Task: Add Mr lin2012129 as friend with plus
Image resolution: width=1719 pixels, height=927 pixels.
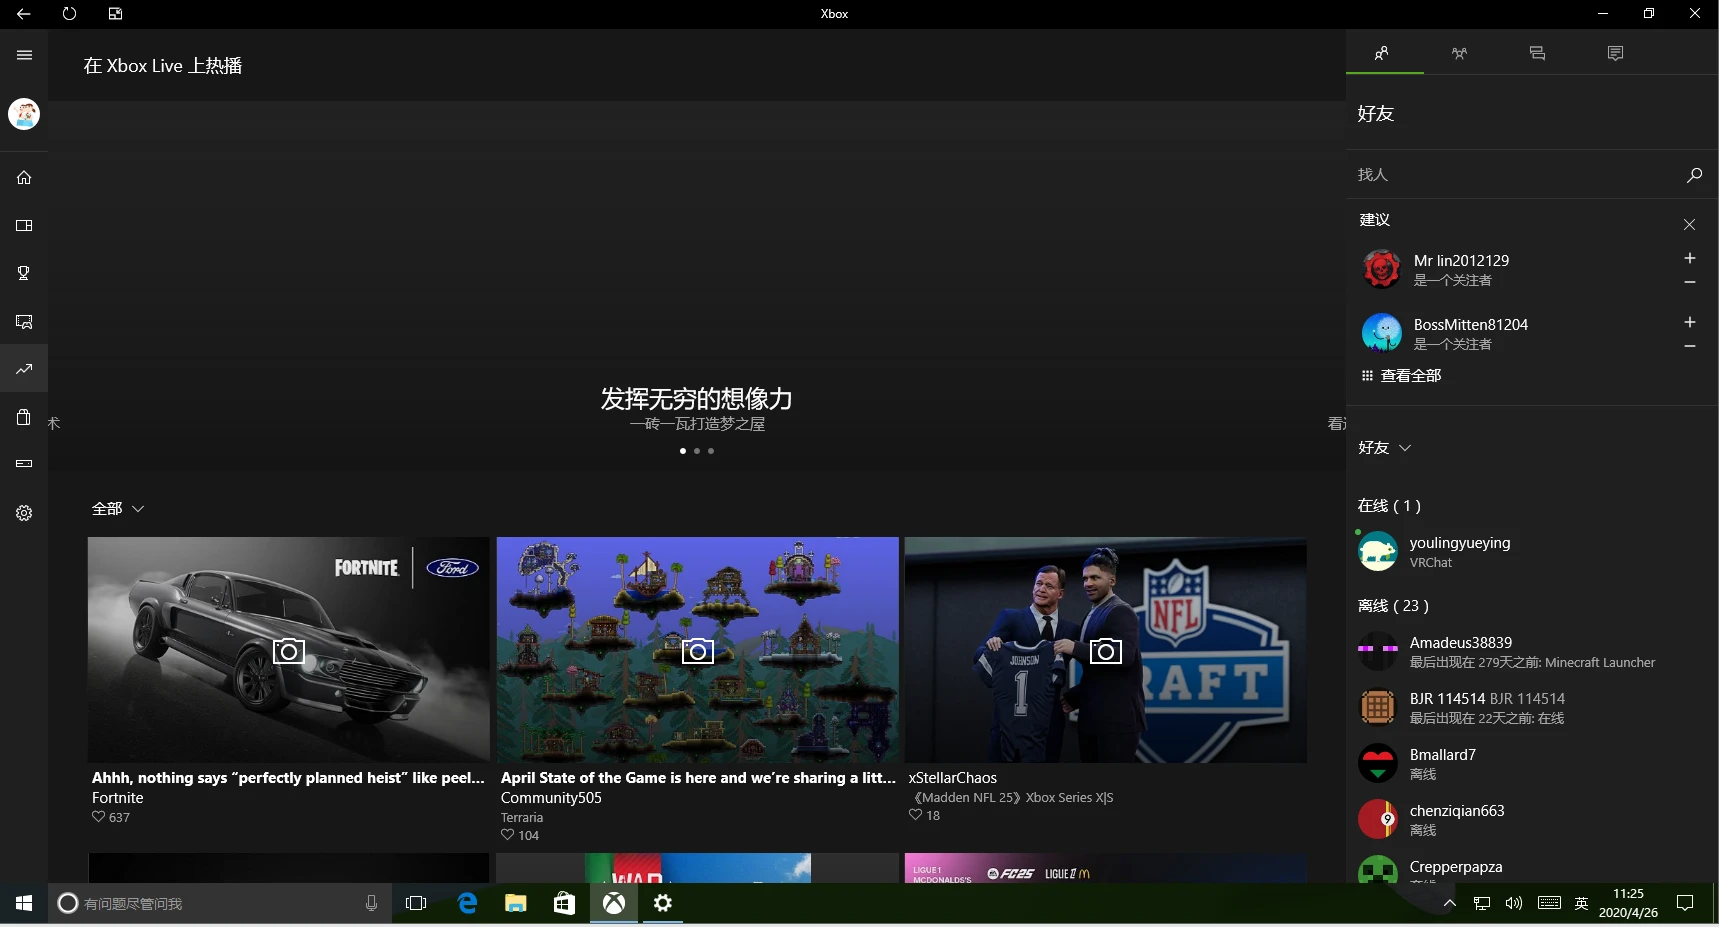Action: coord(1689,258)
